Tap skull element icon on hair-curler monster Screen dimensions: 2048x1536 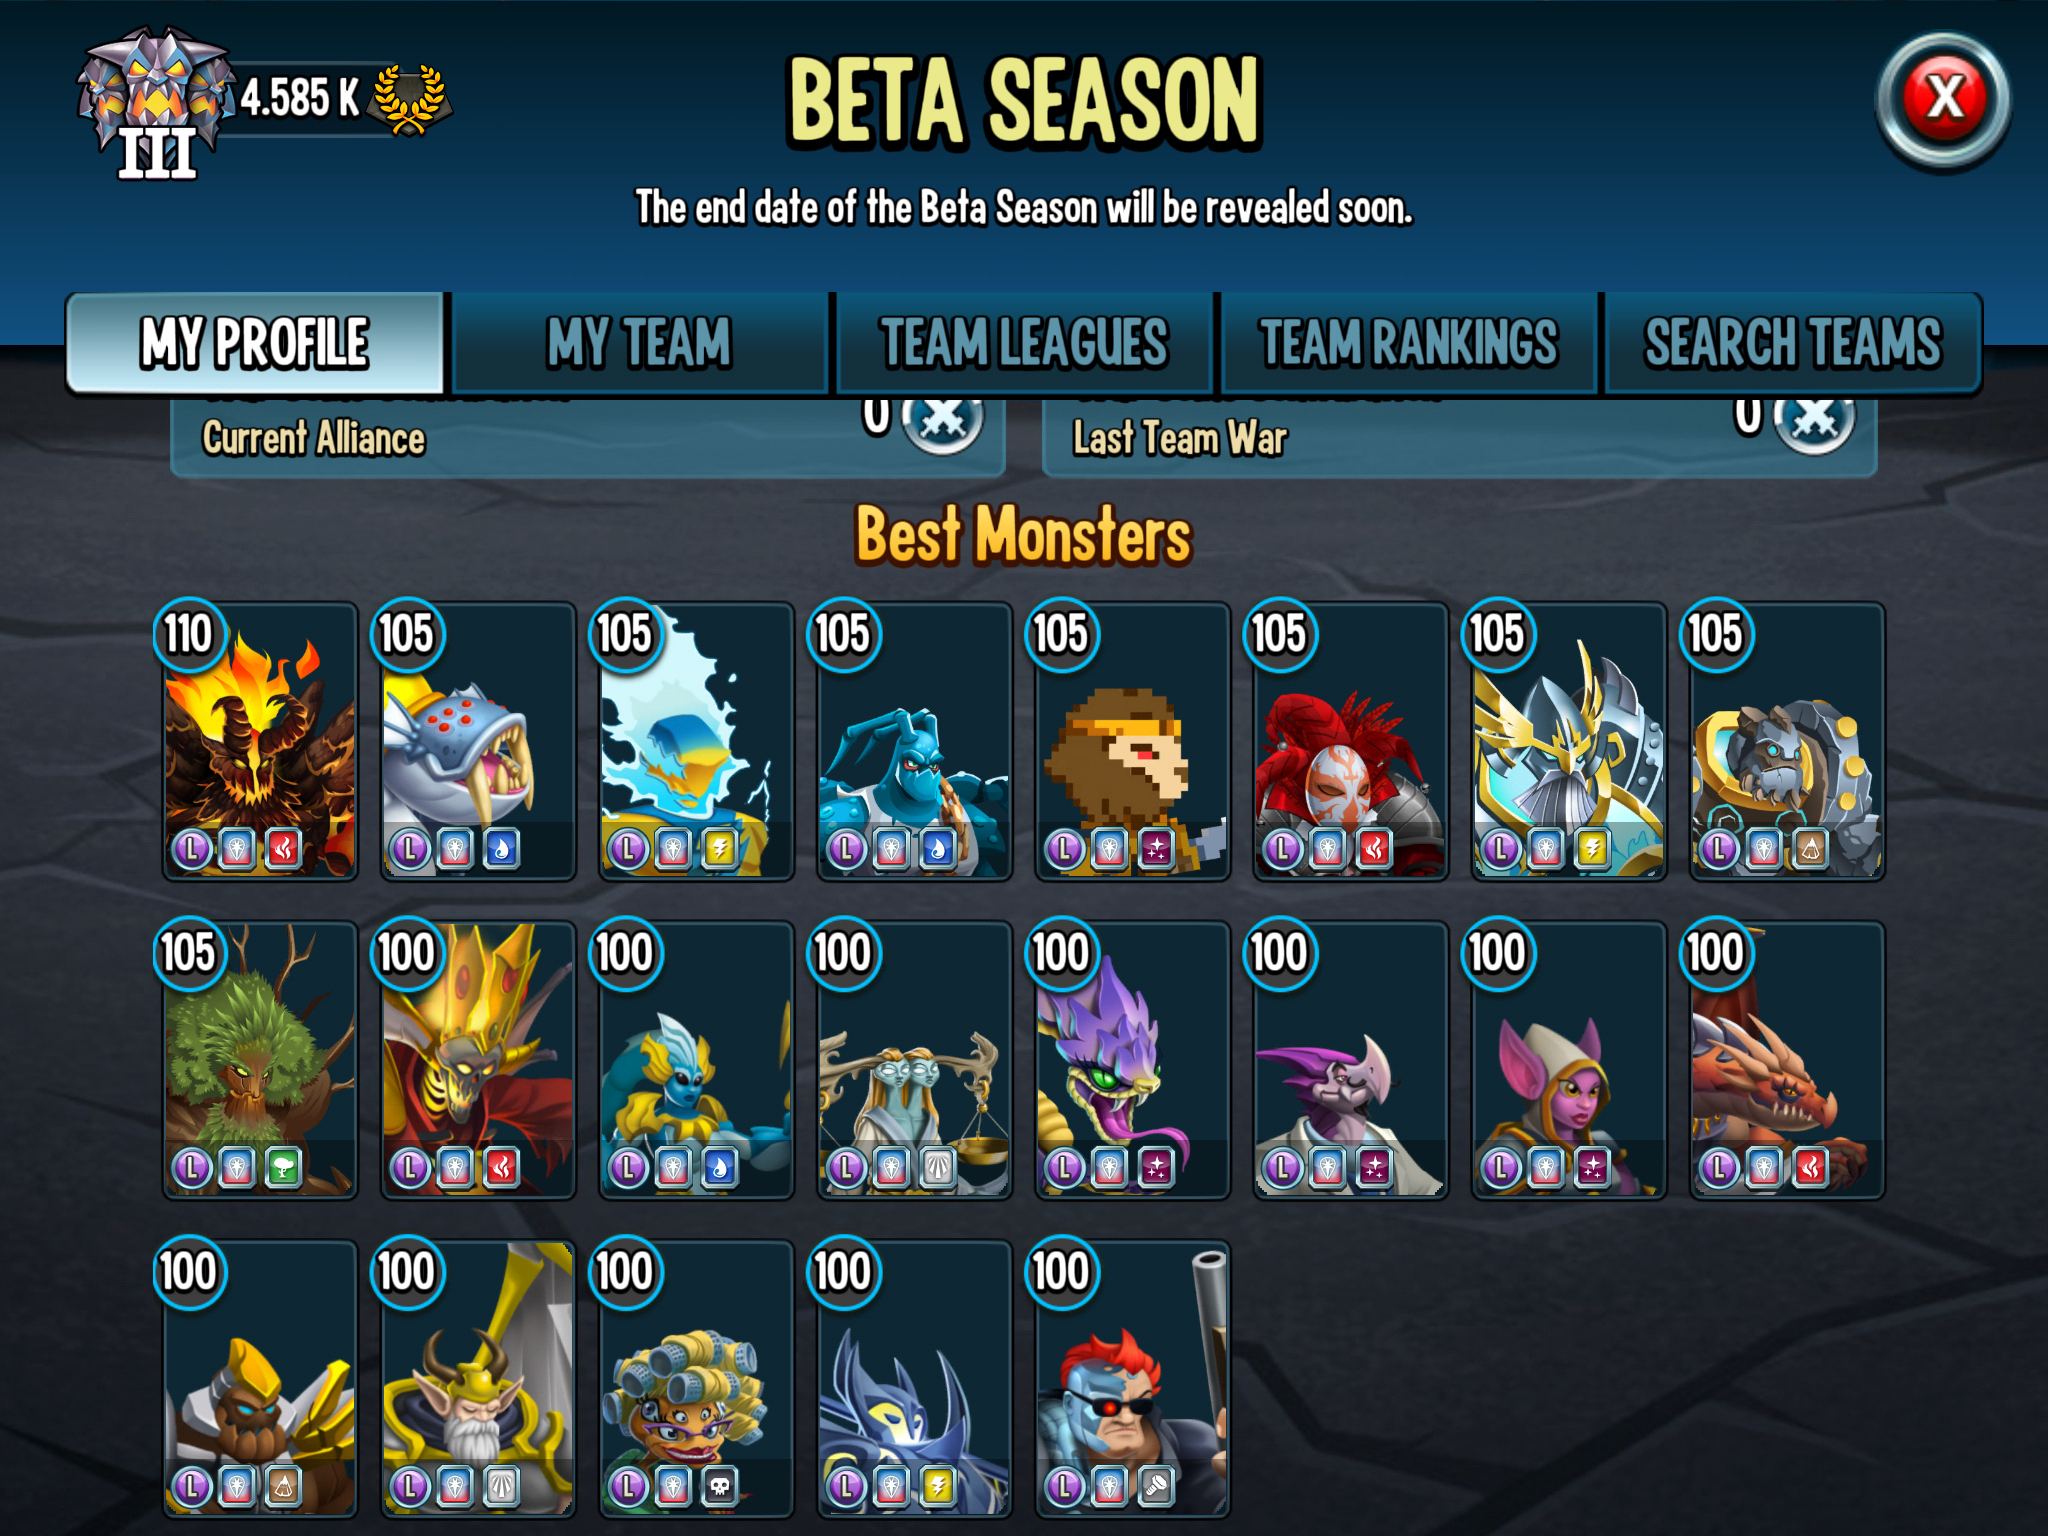point(720,1487)
